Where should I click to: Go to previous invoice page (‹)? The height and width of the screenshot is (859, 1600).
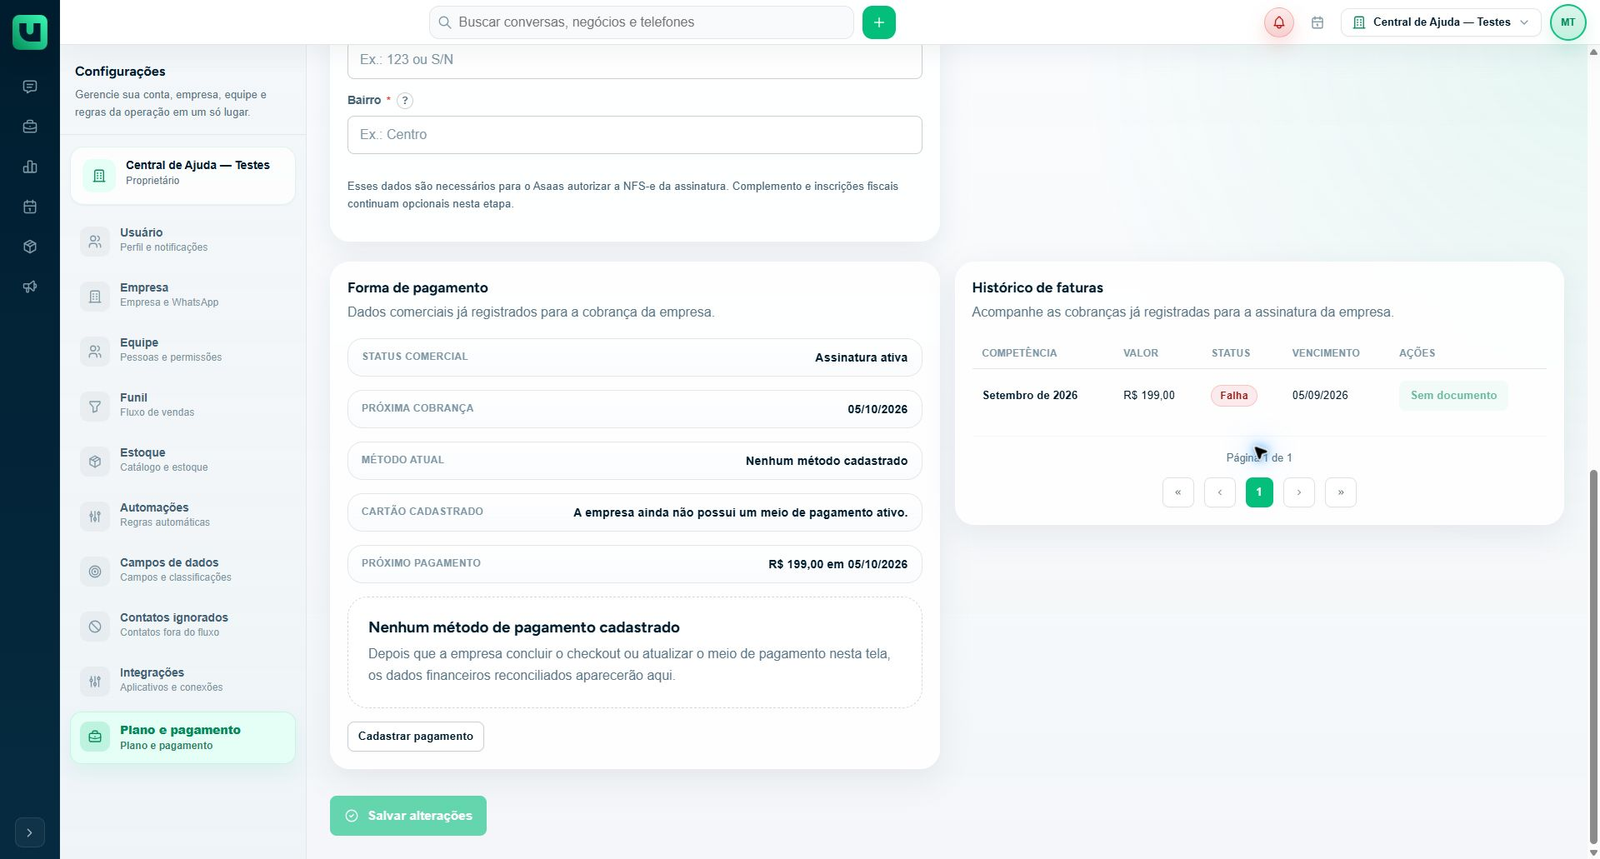point(1220,492)
